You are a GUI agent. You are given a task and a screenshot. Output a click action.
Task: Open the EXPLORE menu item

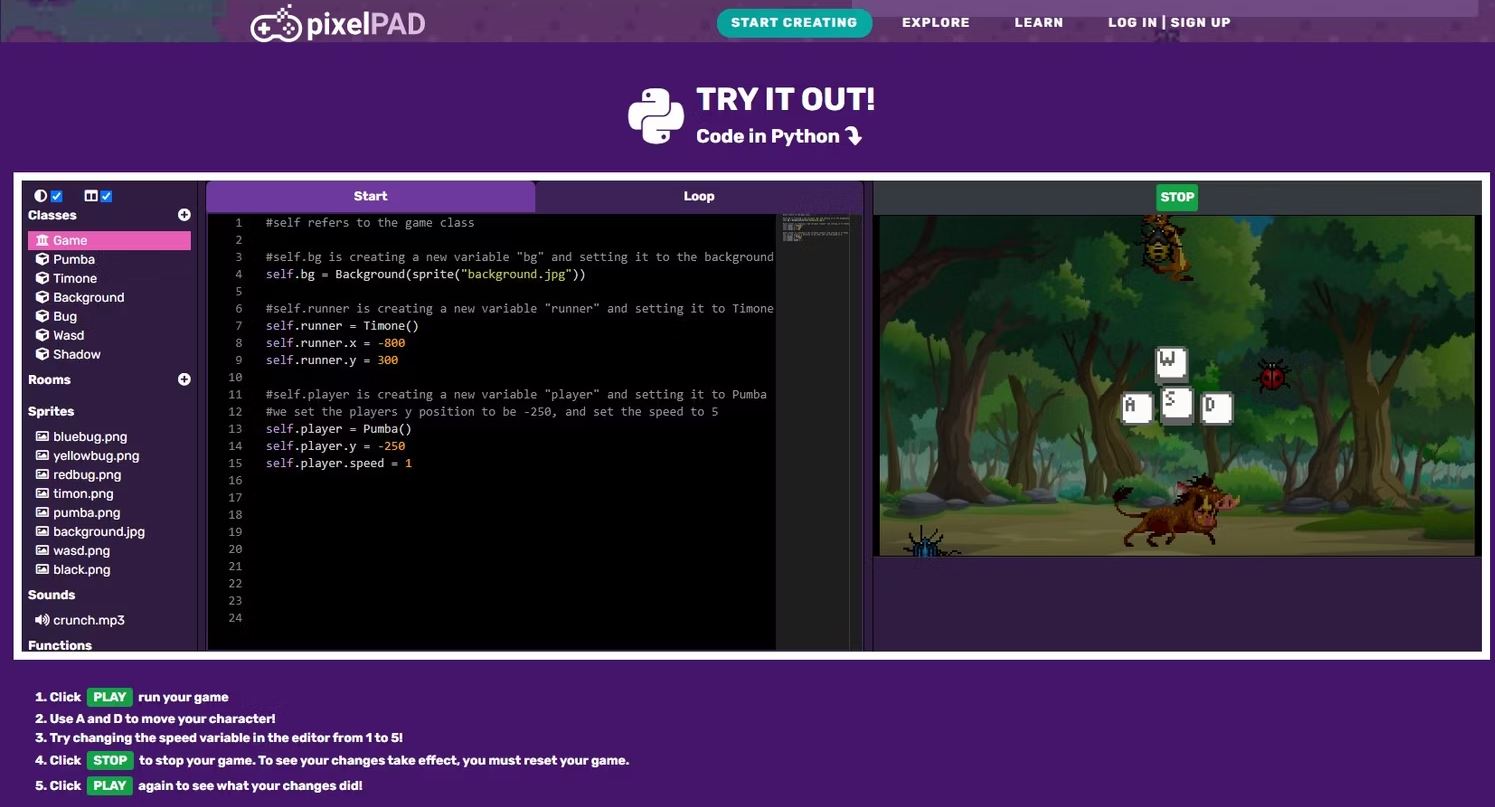point(936,23)
